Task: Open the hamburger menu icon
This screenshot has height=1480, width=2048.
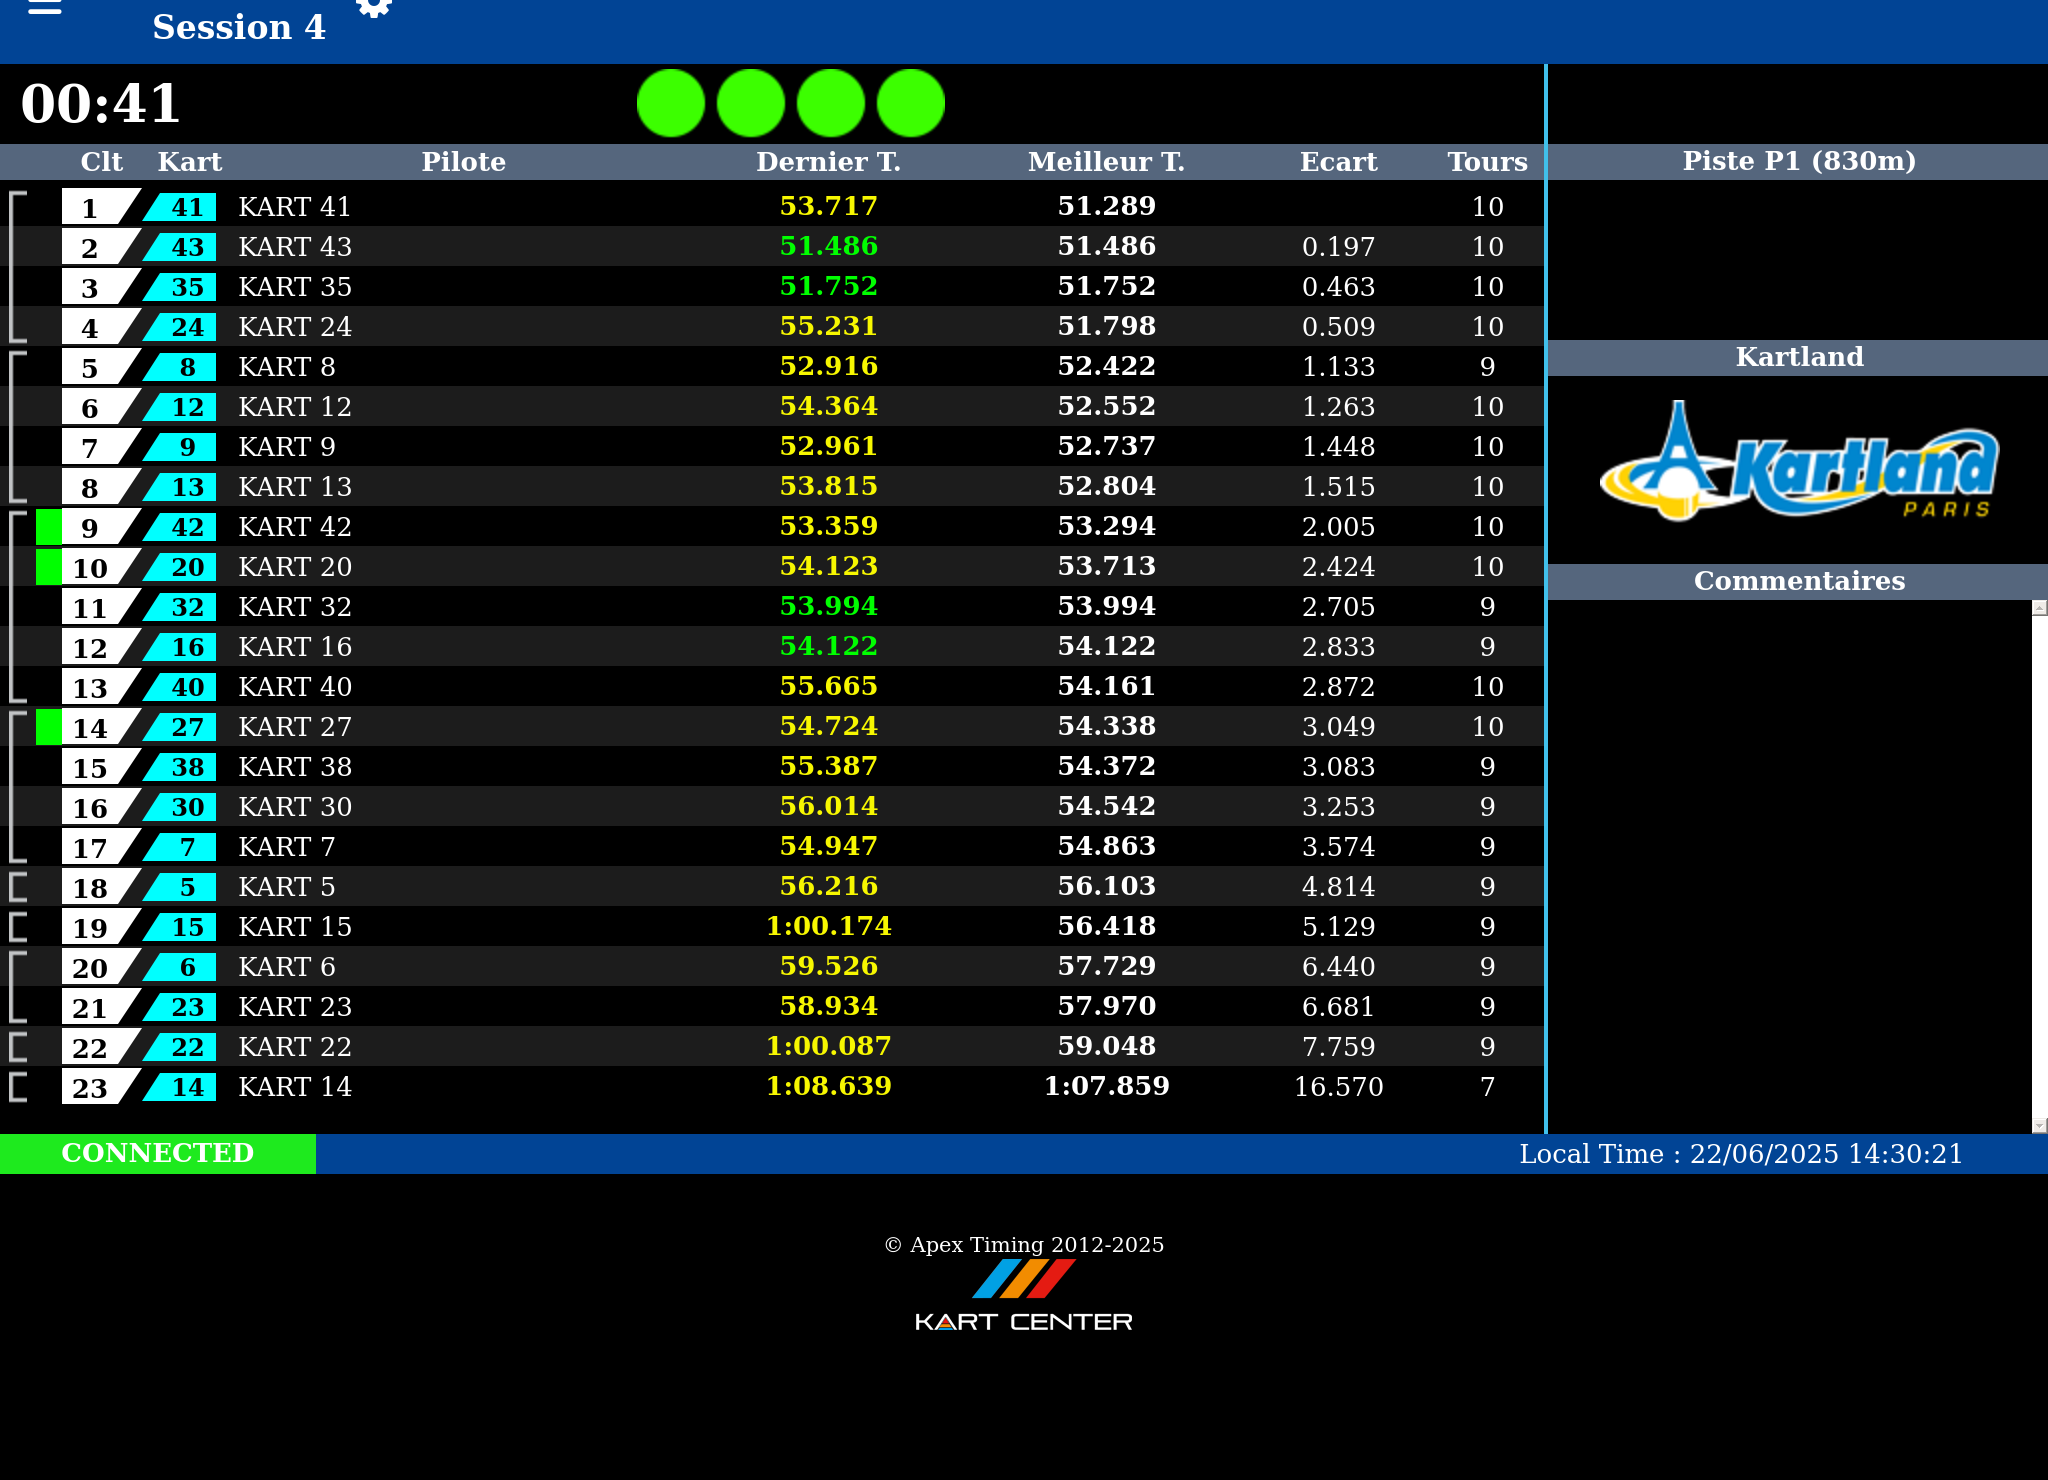Action: [44, 8]
